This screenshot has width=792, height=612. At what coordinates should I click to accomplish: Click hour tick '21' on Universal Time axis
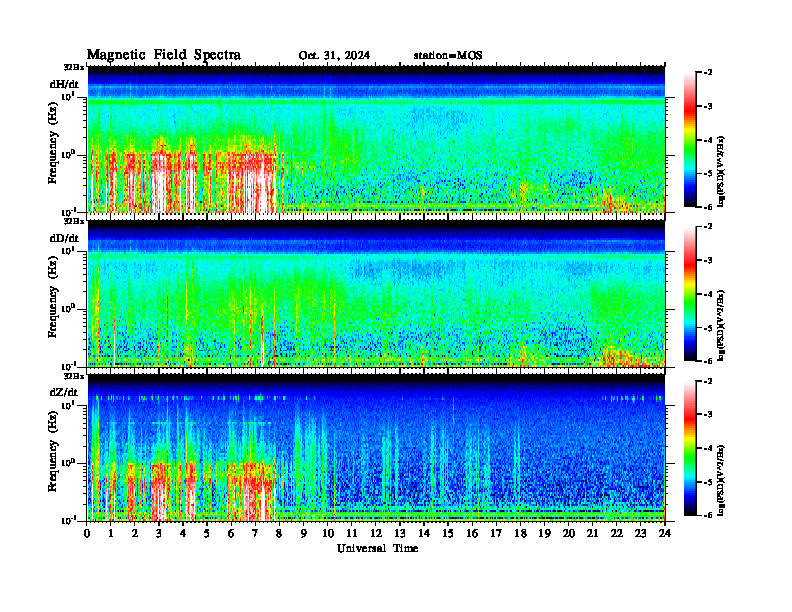click(x=592, y=533)
